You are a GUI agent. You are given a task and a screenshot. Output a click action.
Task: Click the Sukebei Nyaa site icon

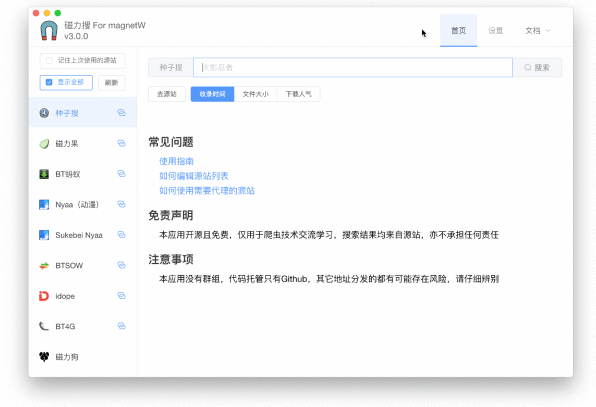click(44, 235)
